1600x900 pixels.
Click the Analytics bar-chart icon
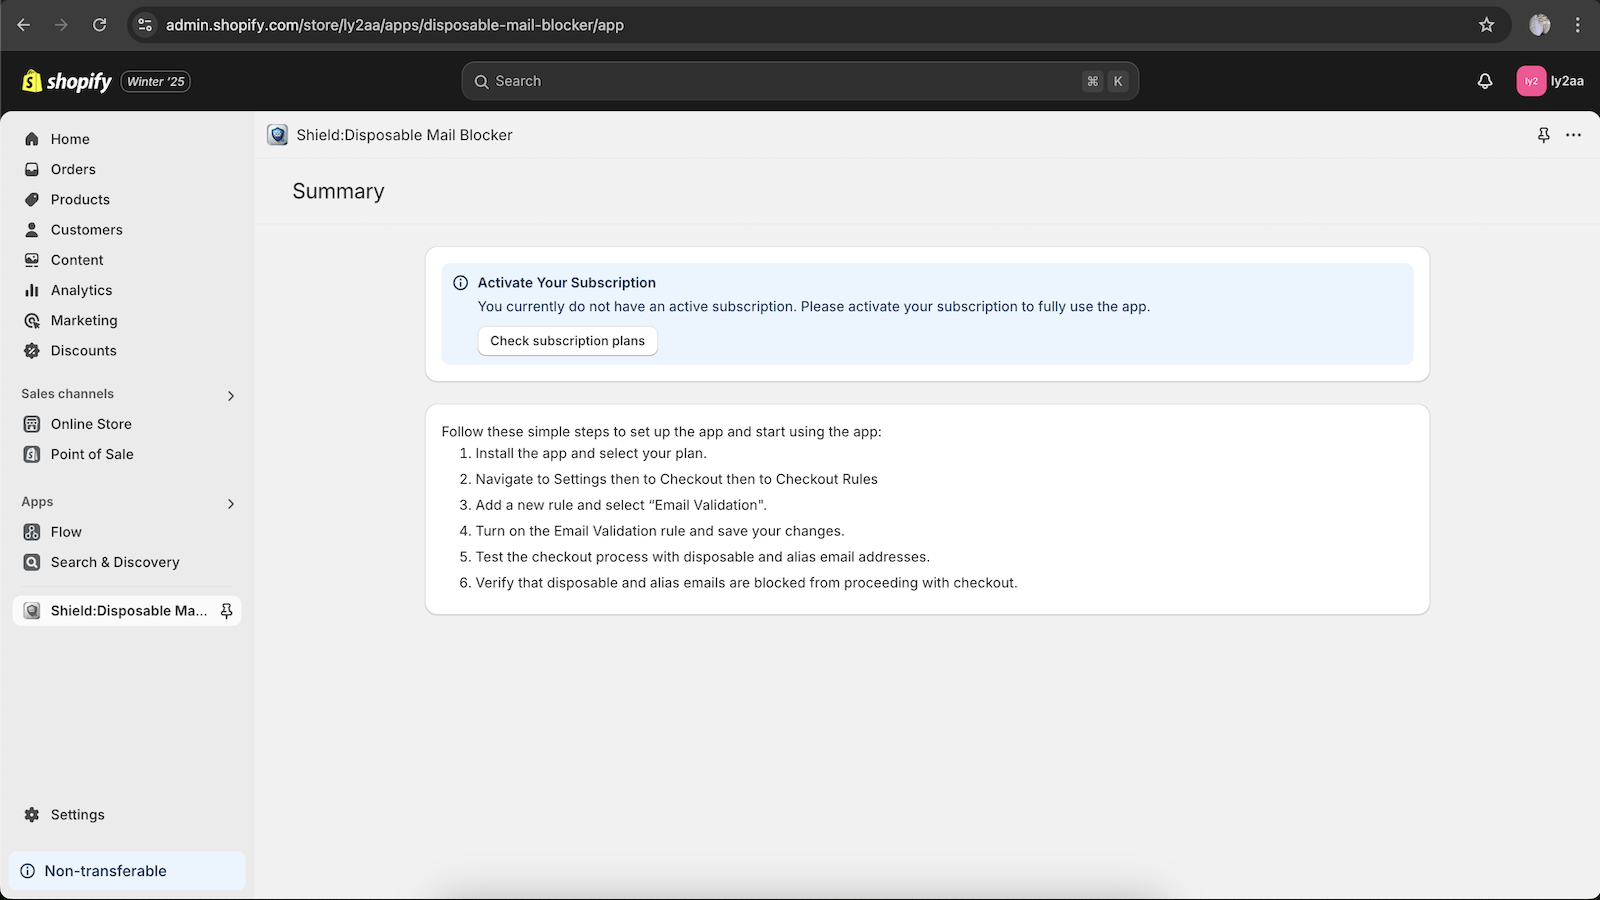pyautogui.click(x=31, y=290)
